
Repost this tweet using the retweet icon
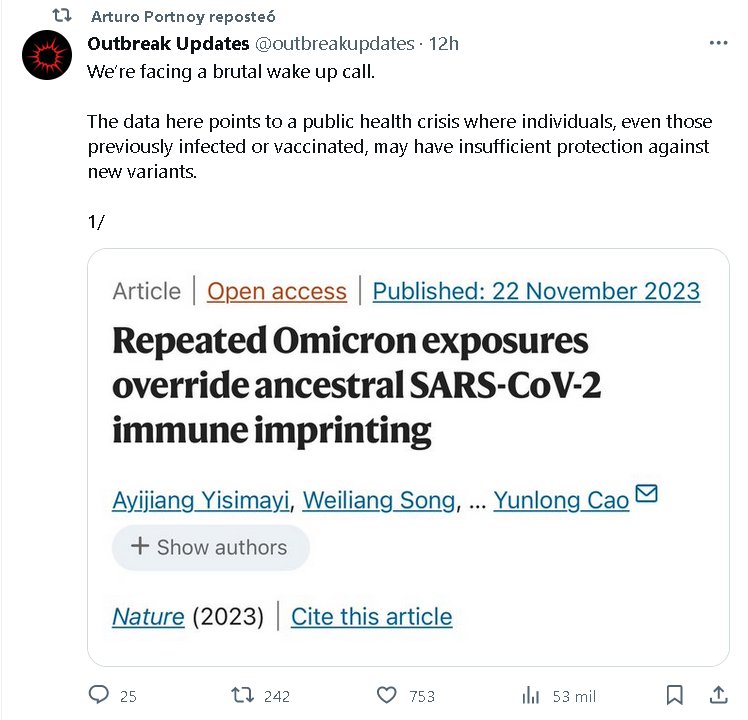[243, 695]
